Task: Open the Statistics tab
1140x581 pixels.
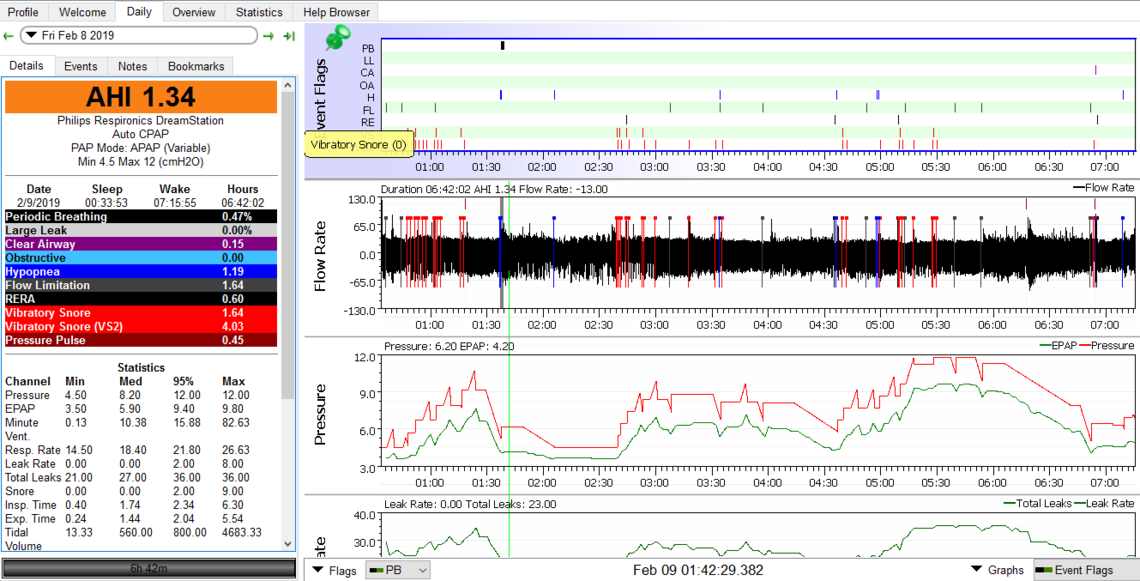Action: click(259, 12)
